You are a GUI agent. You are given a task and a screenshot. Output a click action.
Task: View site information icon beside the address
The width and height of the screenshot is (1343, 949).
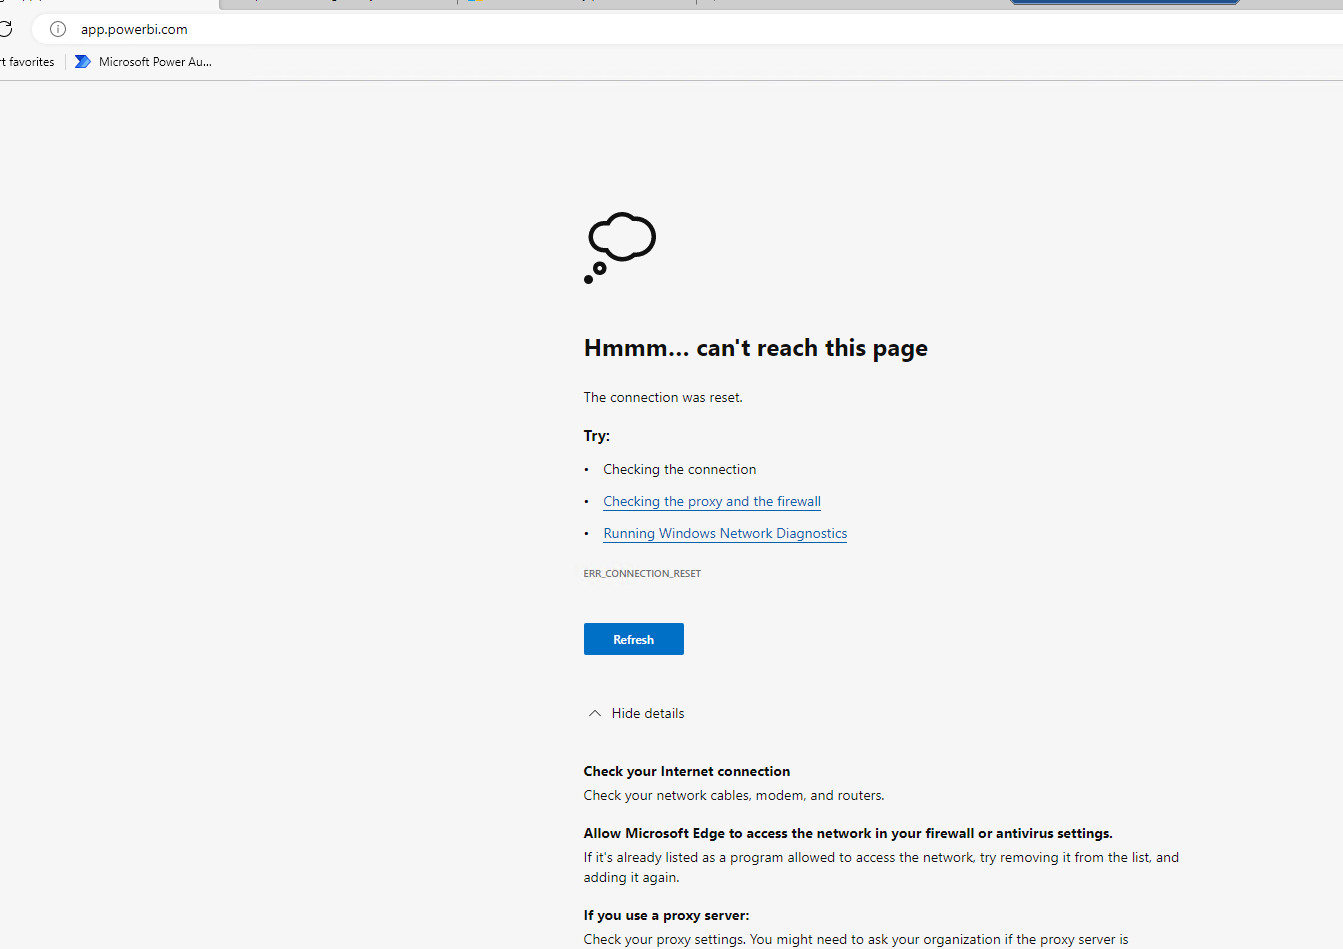[x=58, y=29]
